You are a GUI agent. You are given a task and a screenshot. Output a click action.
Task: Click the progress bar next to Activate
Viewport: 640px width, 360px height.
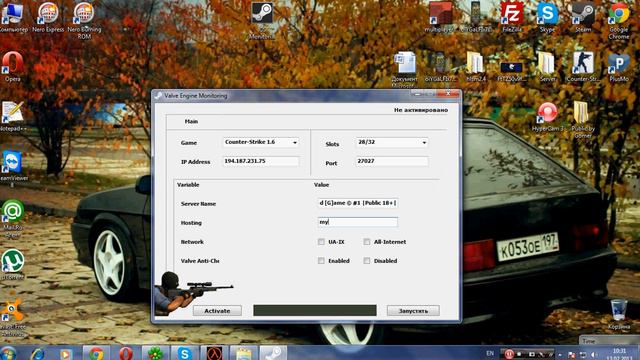pyautogui.click(x=315, y=310)
